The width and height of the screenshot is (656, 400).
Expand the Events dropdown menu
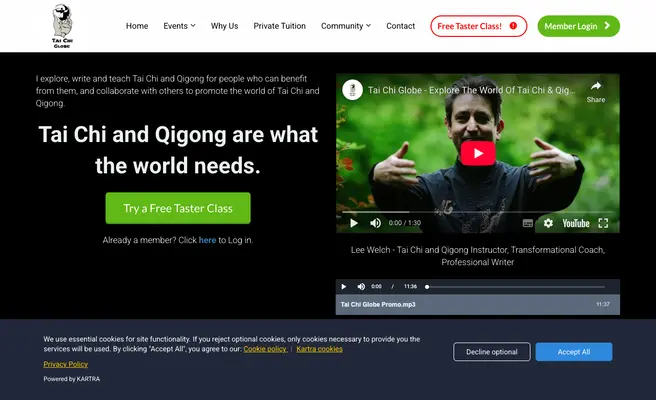[179, 26]
